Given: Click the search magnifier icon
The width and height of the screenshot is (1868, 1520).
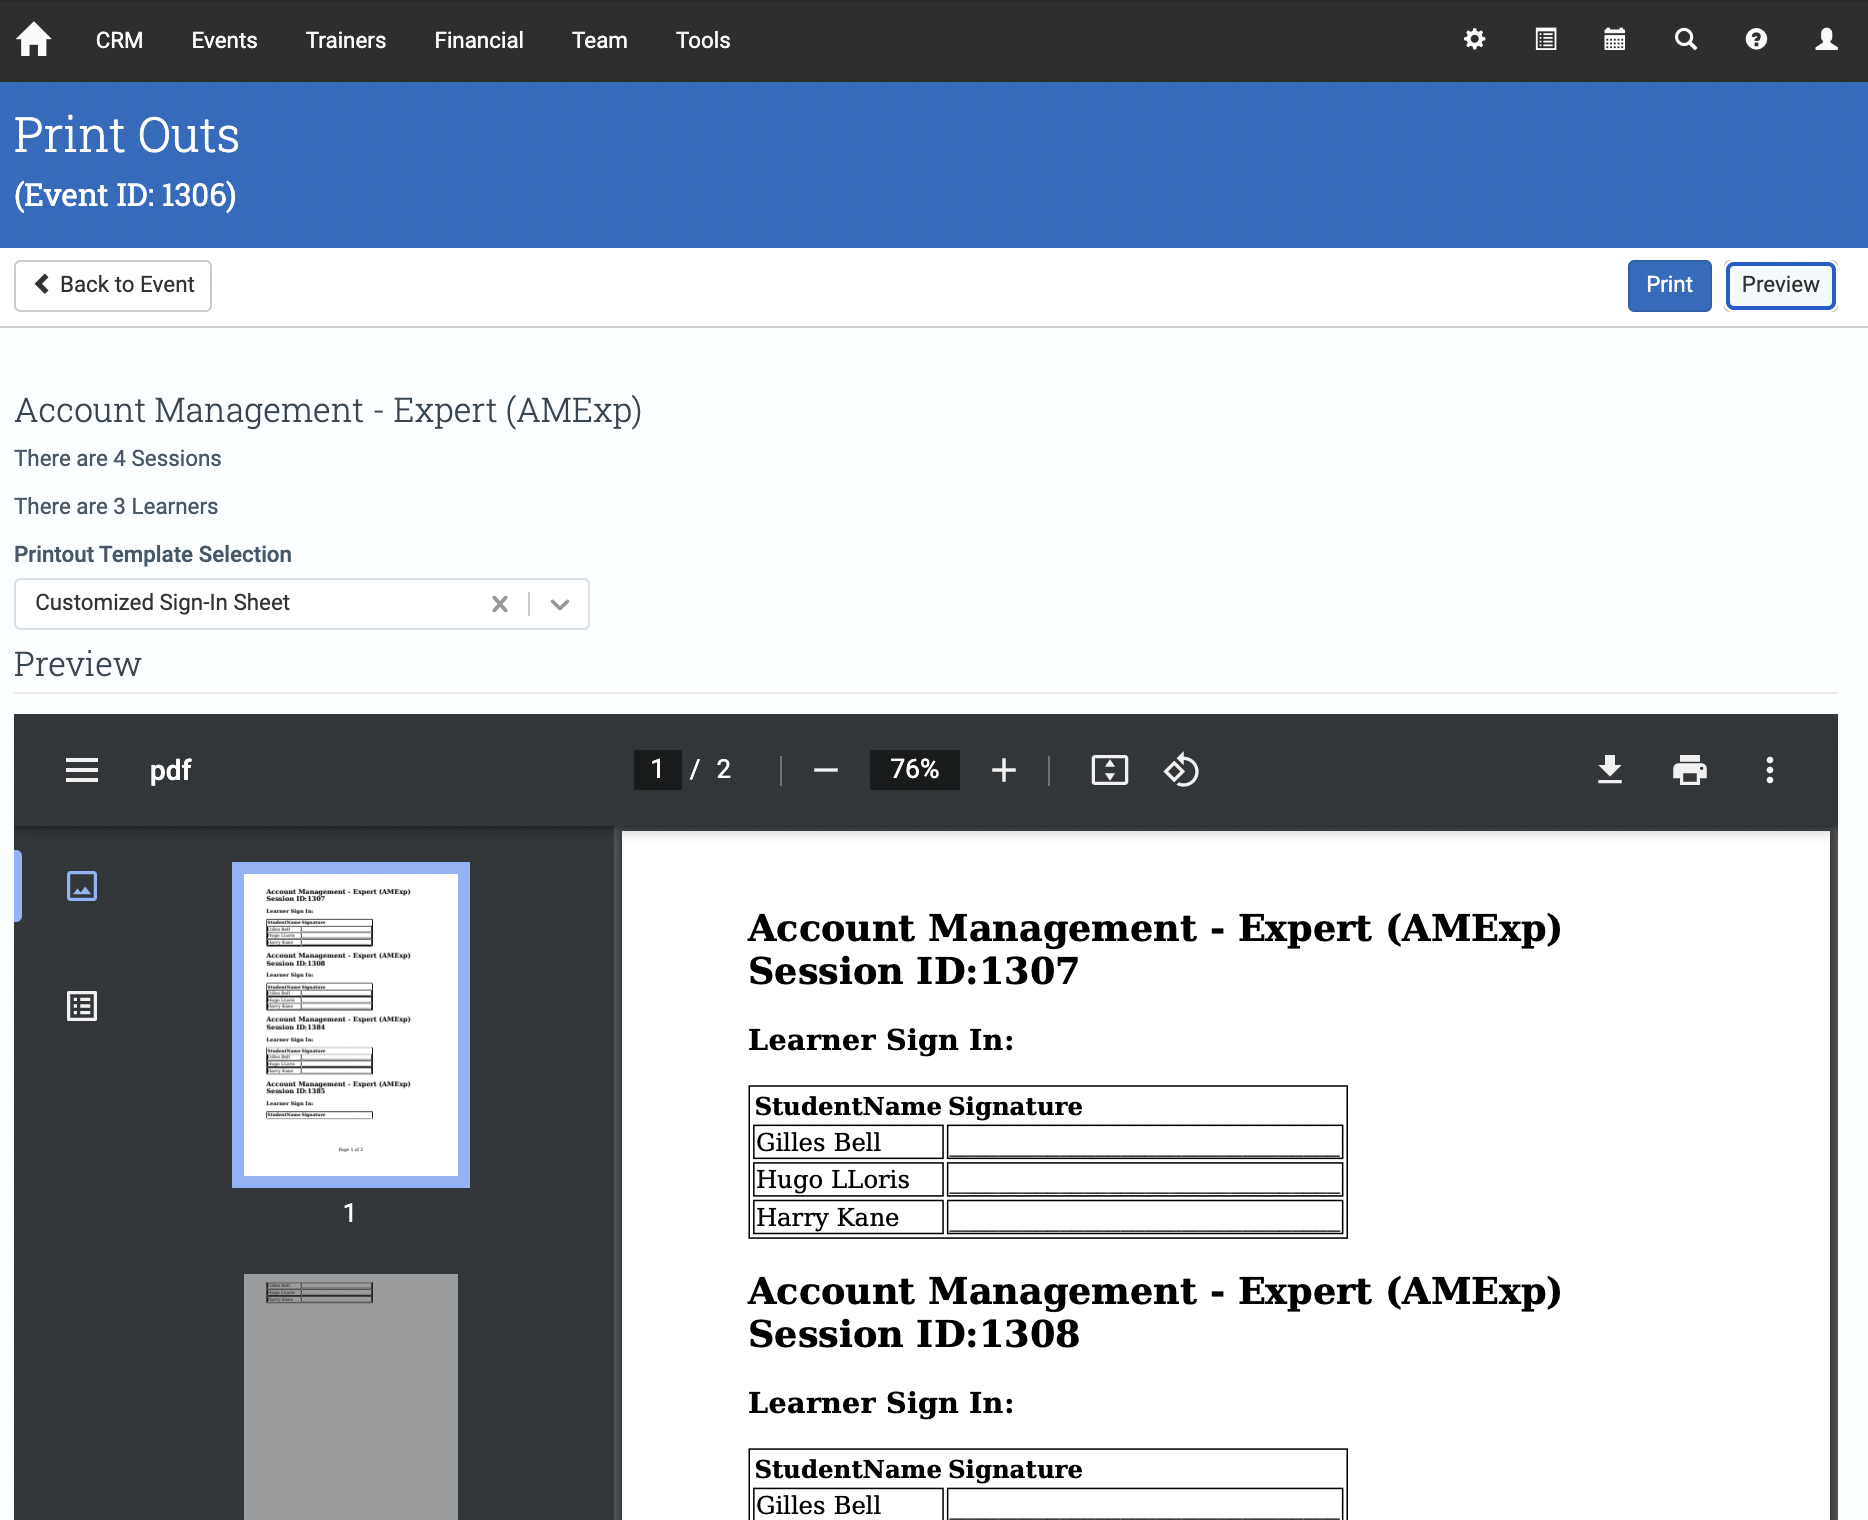Looking at the screenshot, I should 1686,40.
